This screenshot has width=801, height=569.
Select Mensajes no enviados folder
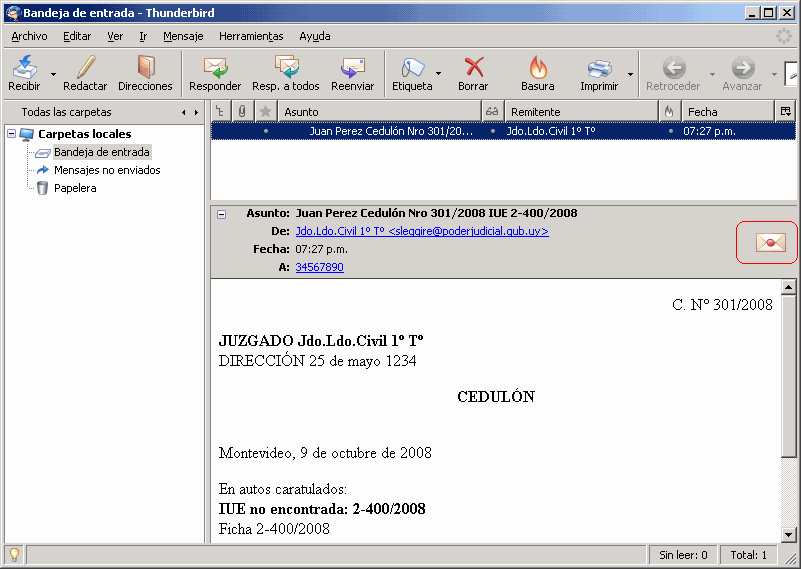tap(107, 170)
